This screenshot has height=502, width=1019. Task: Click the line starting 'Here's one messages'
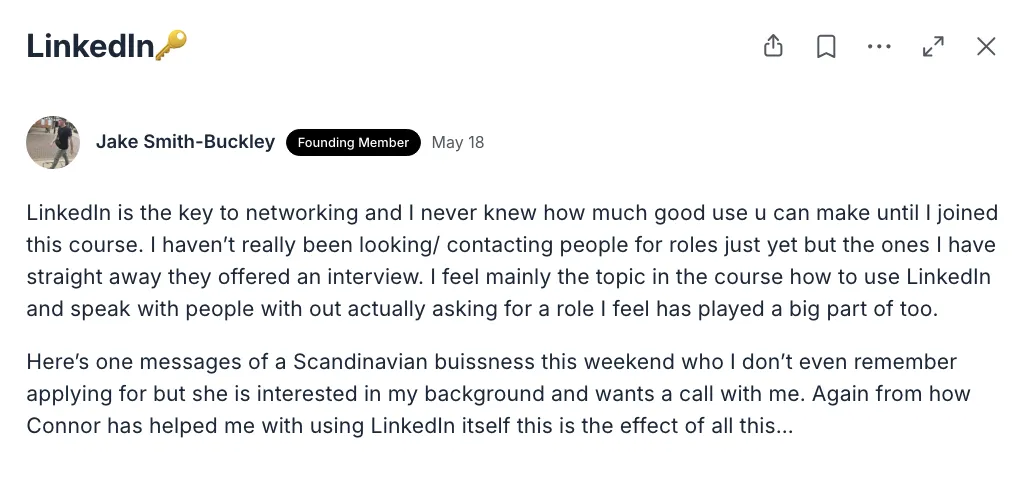point(491,362)
